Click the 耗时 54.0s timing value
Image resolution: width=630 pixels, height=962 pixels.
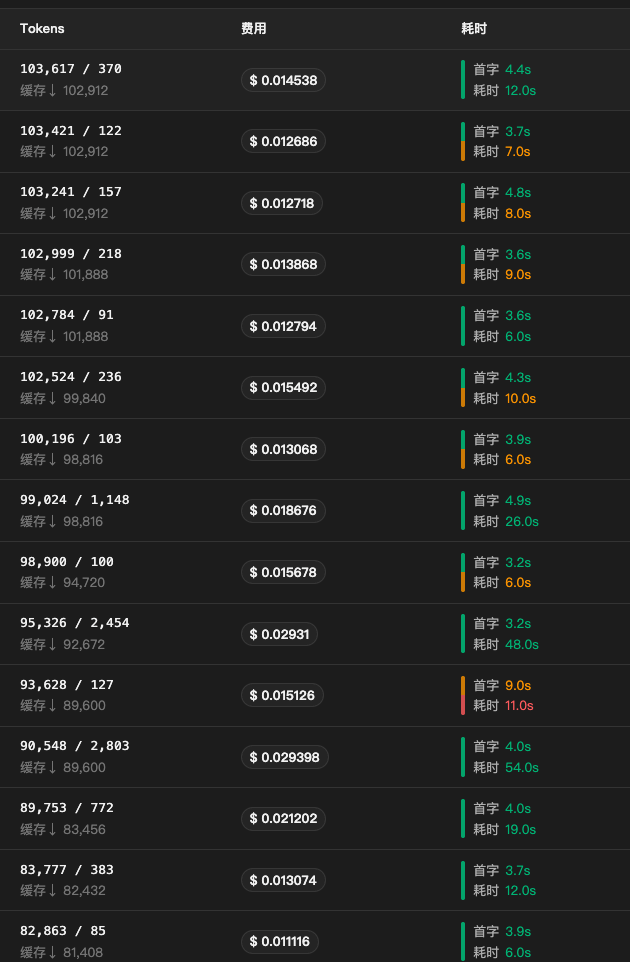(505, 768)
